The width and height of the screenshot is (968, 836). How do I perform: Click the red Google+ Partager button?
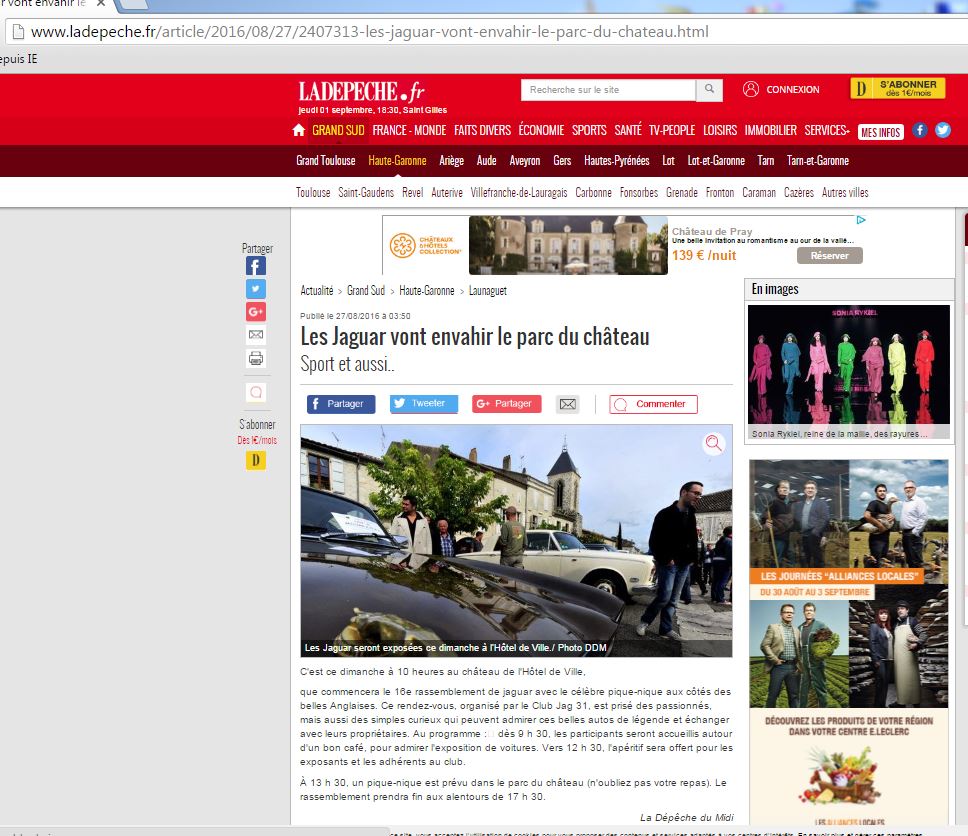click(x=507, y=404)
